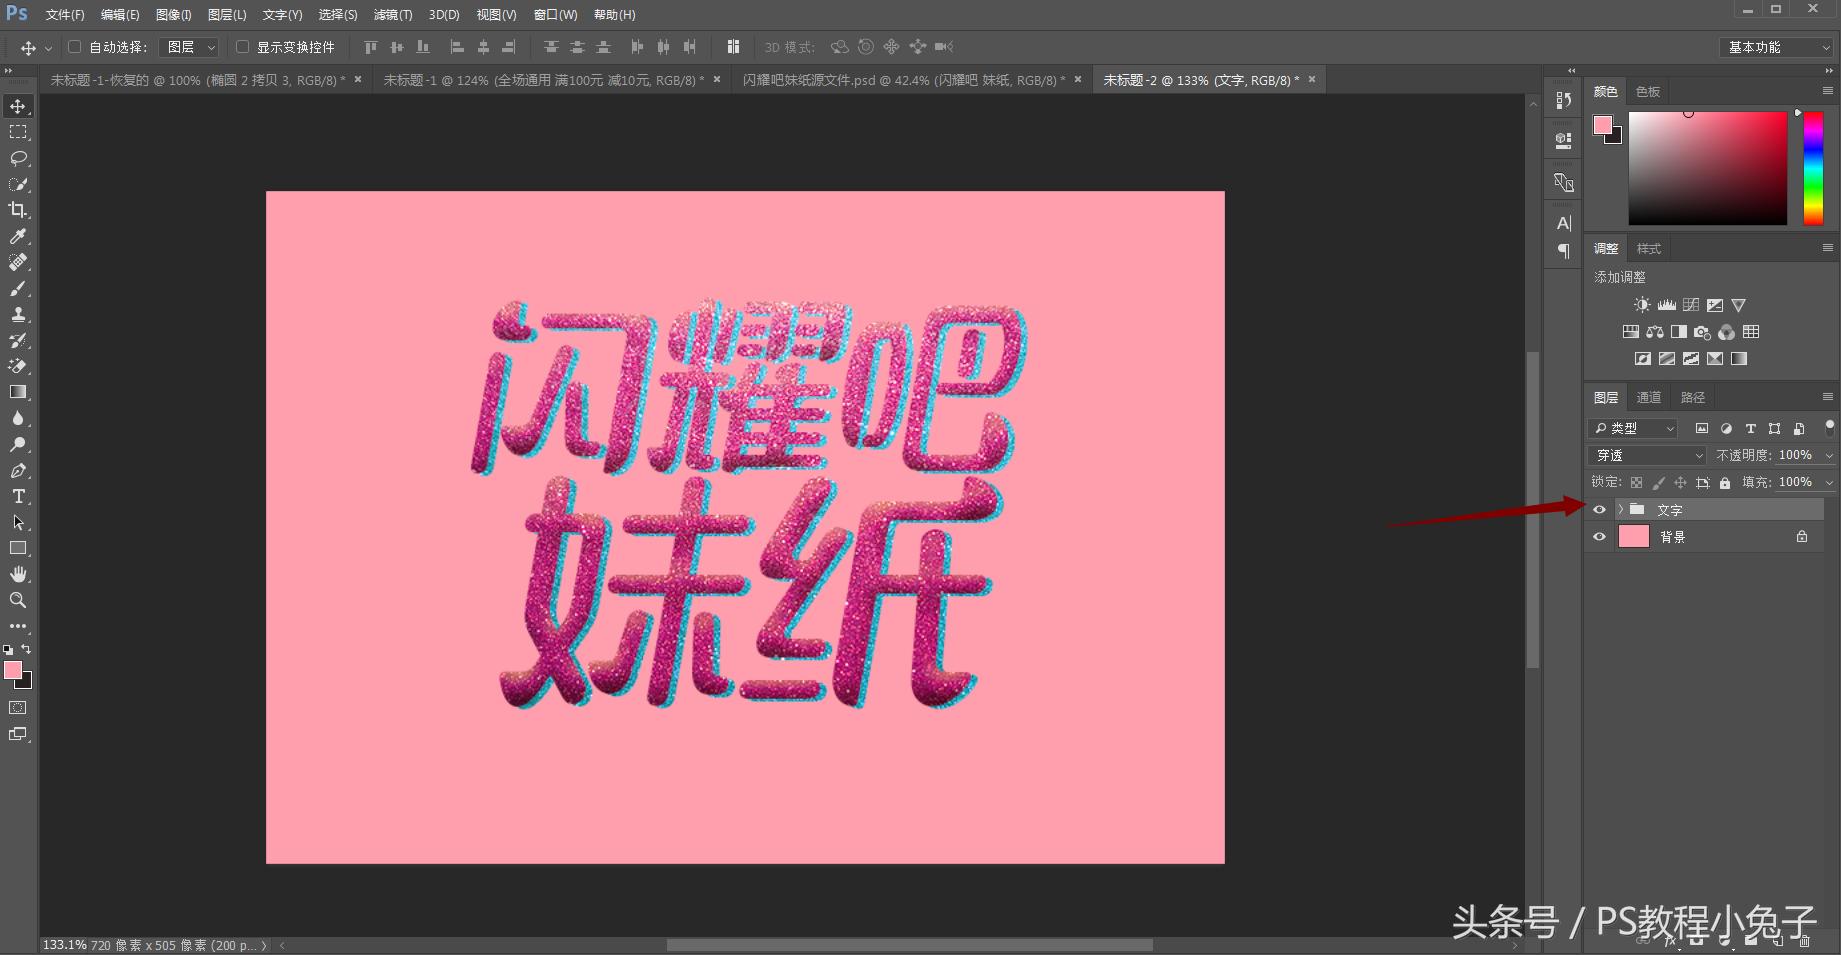Viewport: 1841px width, 955px height.
Task: Select the Move tool
Action: [x=17, y=105]
